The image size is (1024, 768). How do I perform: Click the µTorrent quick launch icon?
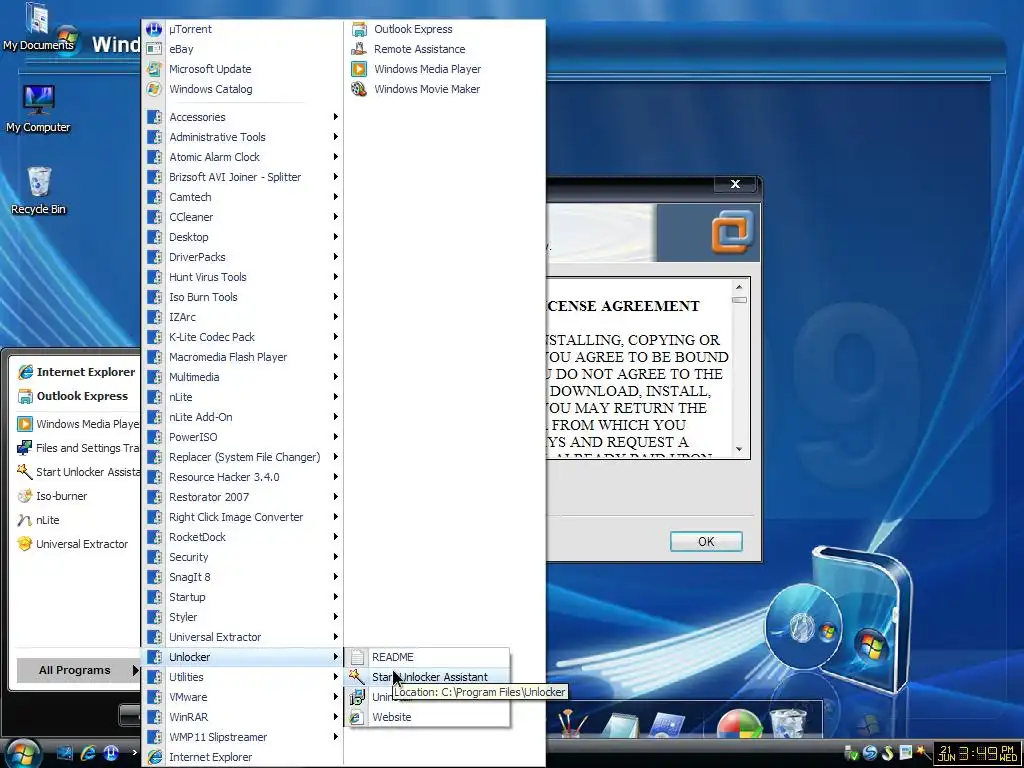(x=111, y=753)
